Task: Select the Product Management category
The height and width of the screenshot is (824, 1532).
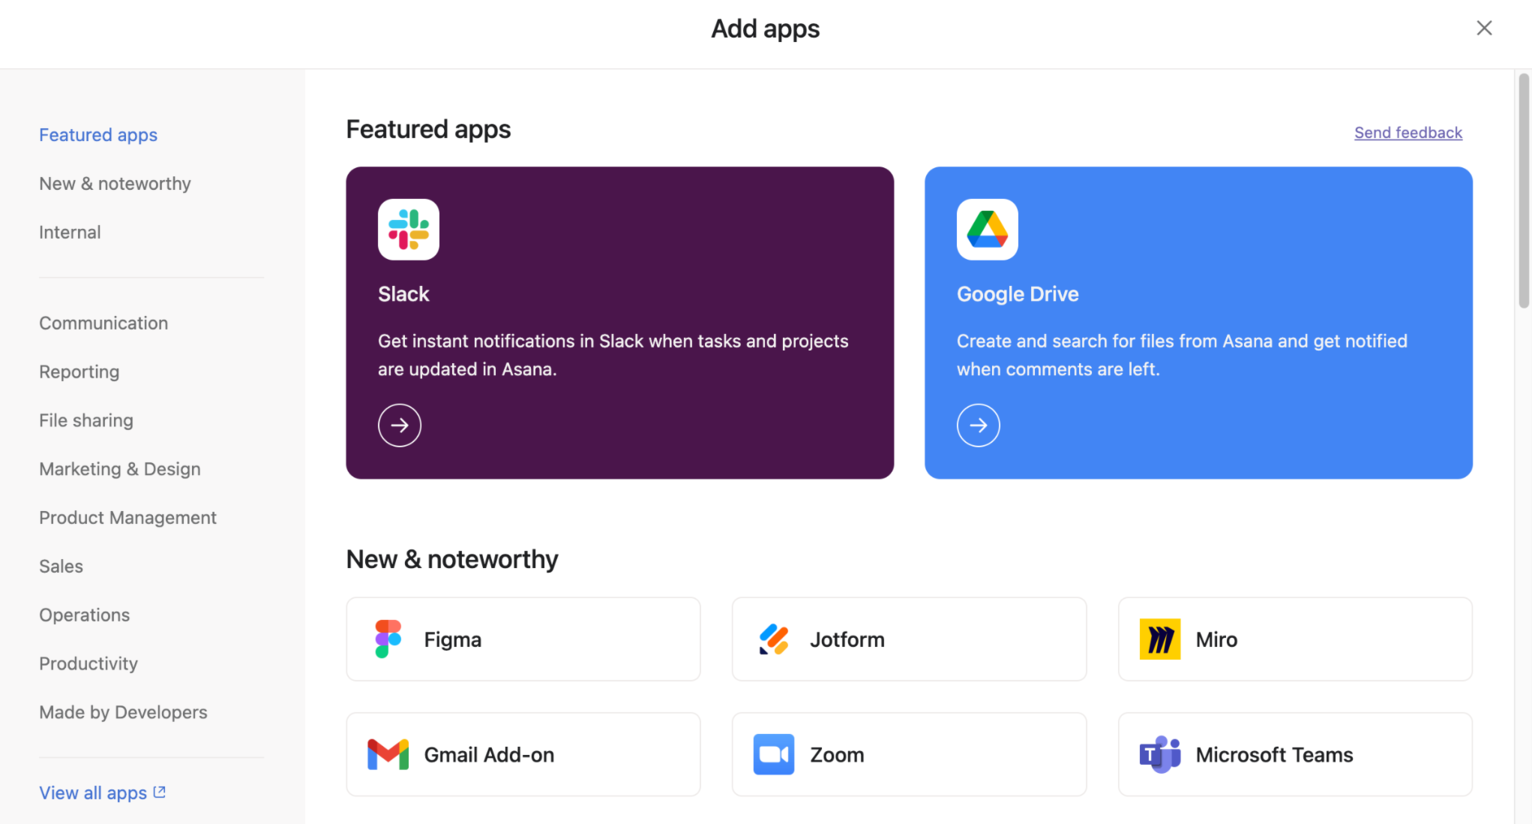Action: (x=128, y=517)
